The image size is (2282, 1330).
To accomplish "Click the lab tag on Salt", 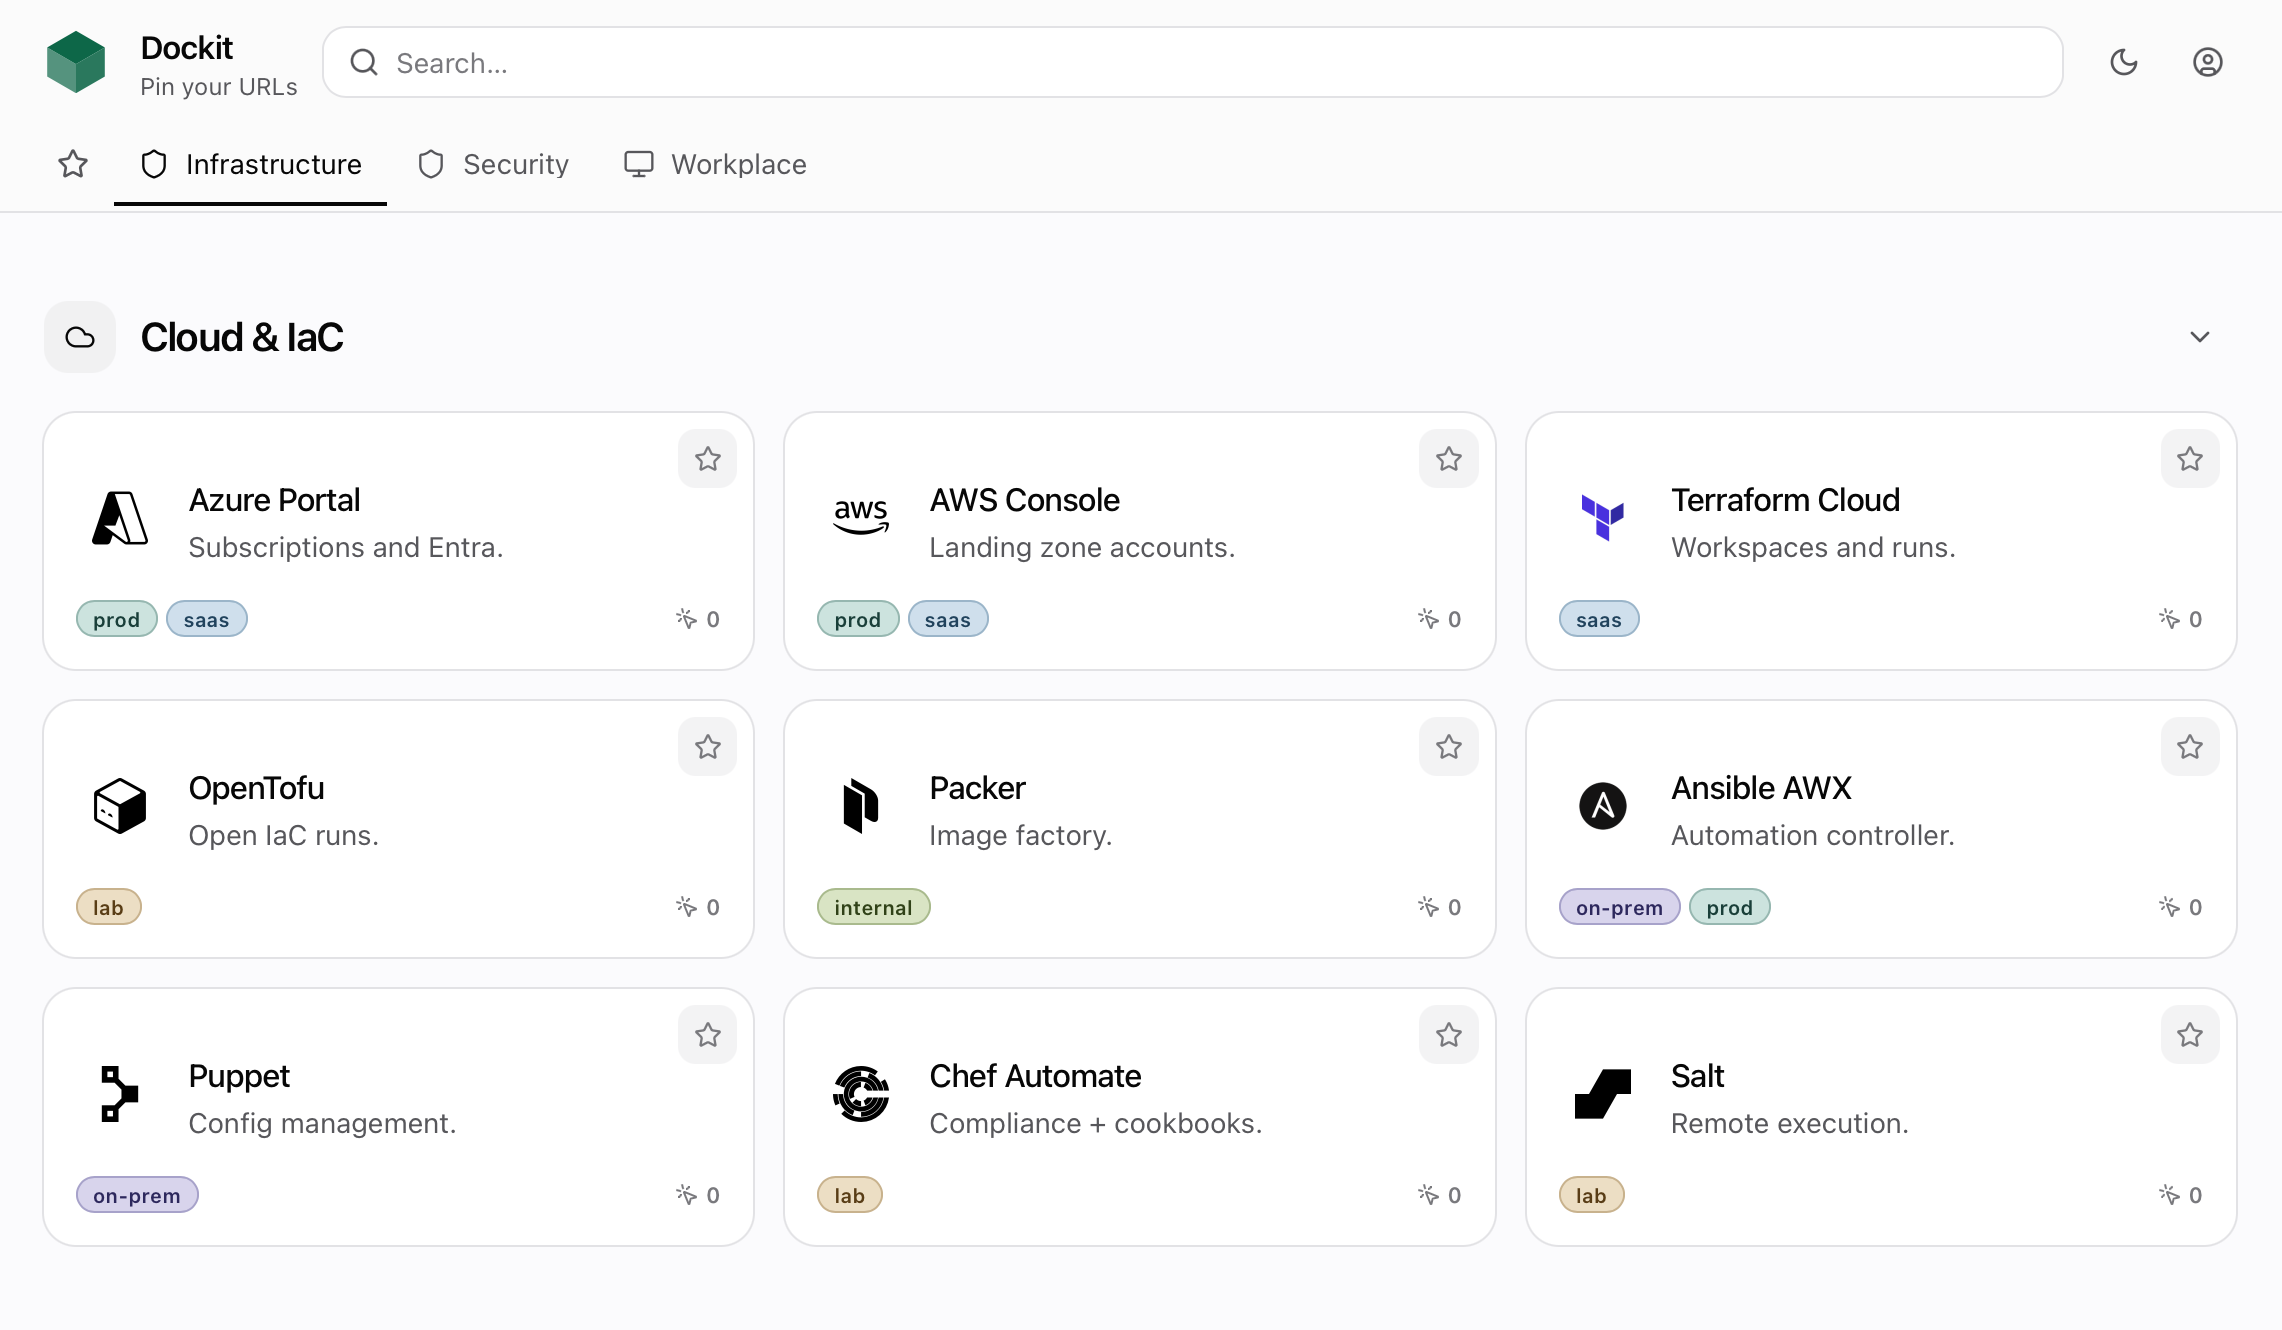I will point(1592,1195).
